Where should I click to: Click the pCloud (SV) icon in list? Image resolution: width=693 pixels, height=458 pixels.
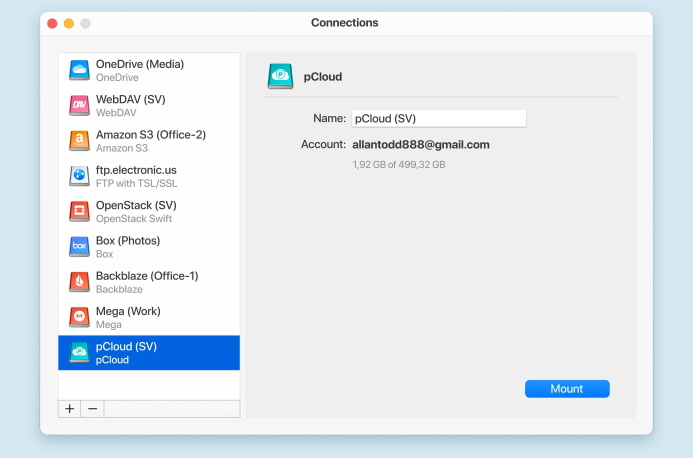(80, 353)
